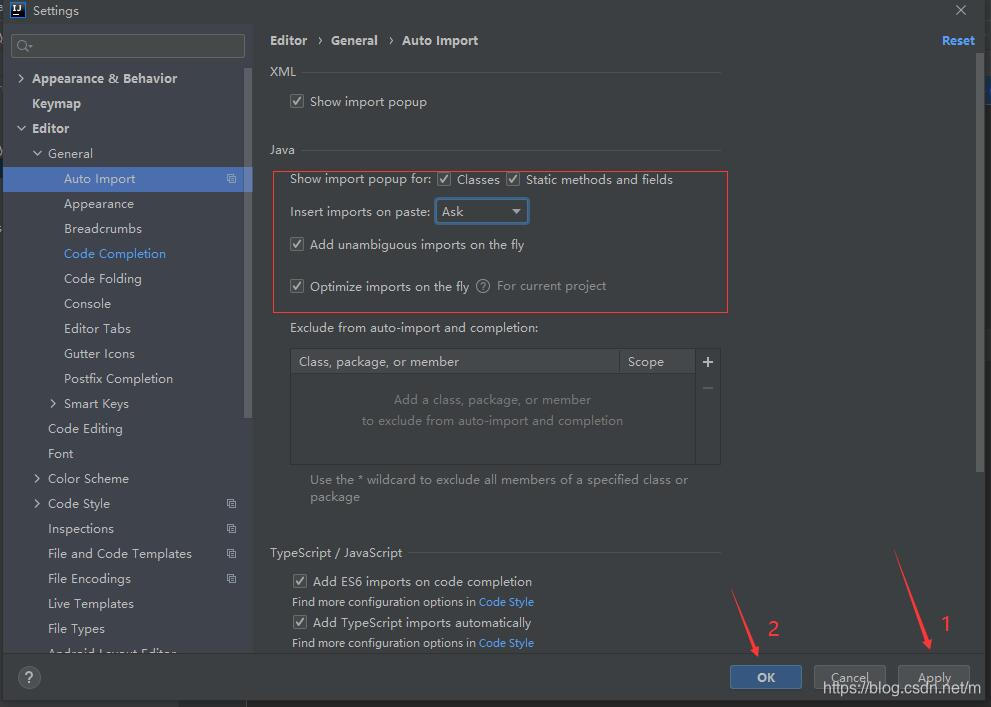This screenshot has height=707, width=991.
Task: Open Console settings
Action: 87,303
